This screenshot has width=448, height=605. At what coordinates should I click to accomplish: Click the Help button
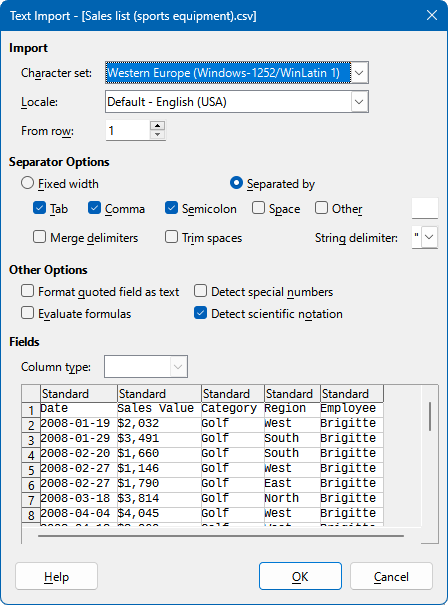56,576
